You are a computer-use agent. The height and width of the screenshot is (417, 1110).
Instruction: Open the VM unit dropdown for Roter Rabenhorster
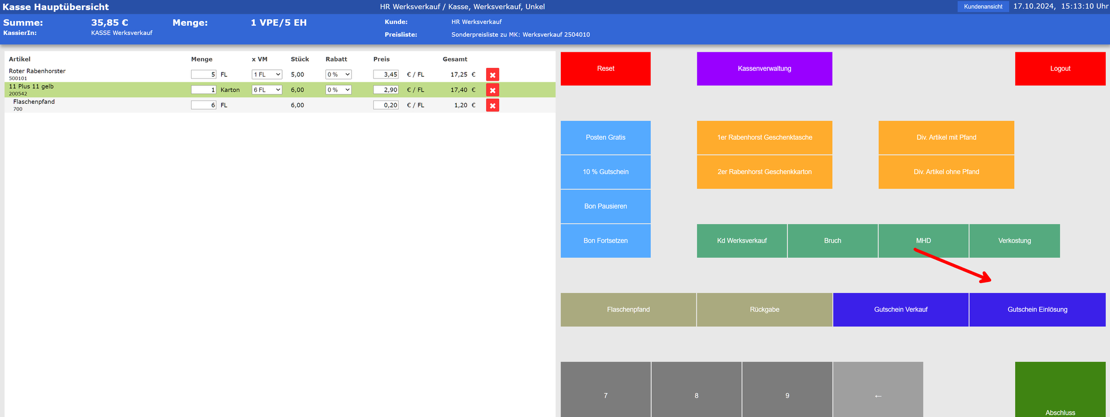point(266,75)
